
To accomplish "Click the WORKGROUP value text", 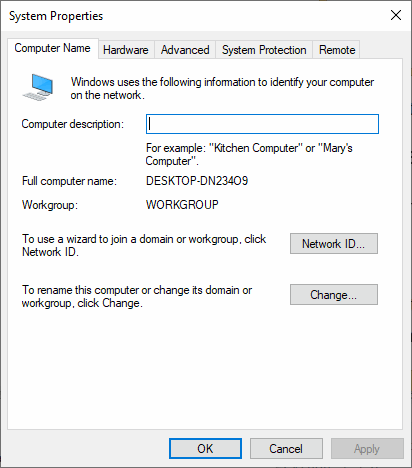I will [182, 204].
